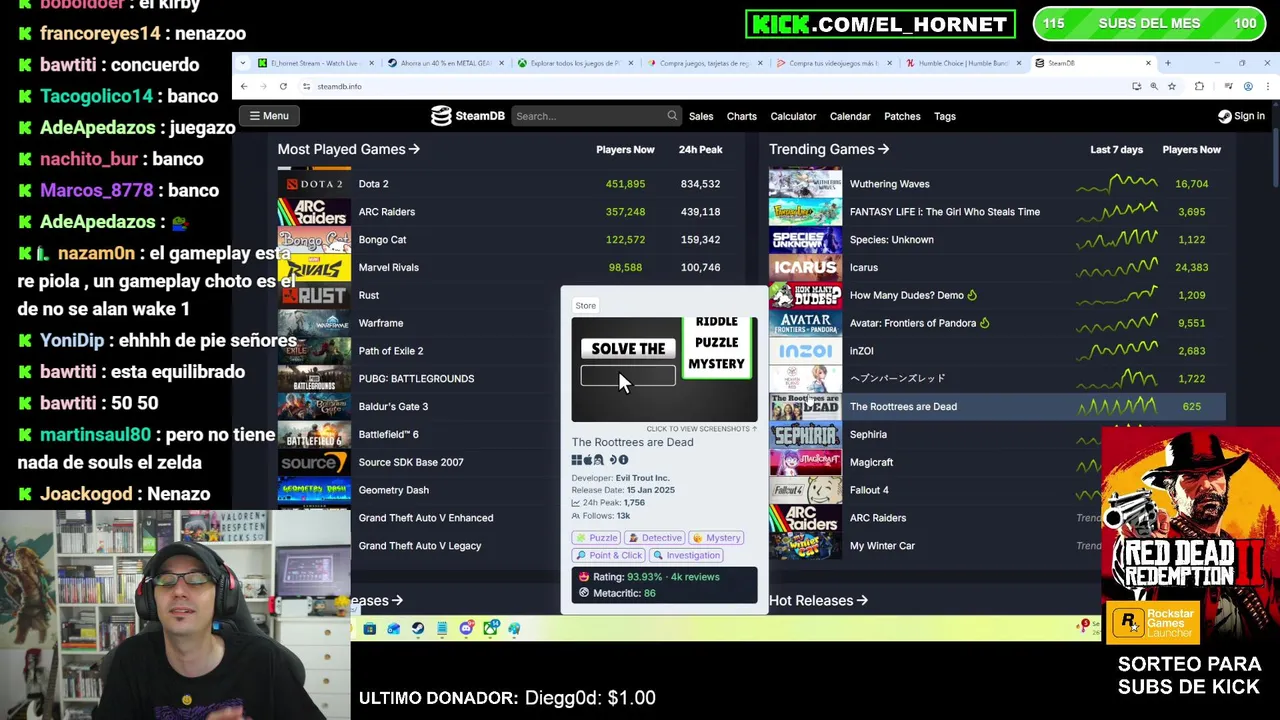Image resolution: width=1280 pixels, height=720 pixels.
Task: Open the Patches navigation item
Action: (902, 116)
